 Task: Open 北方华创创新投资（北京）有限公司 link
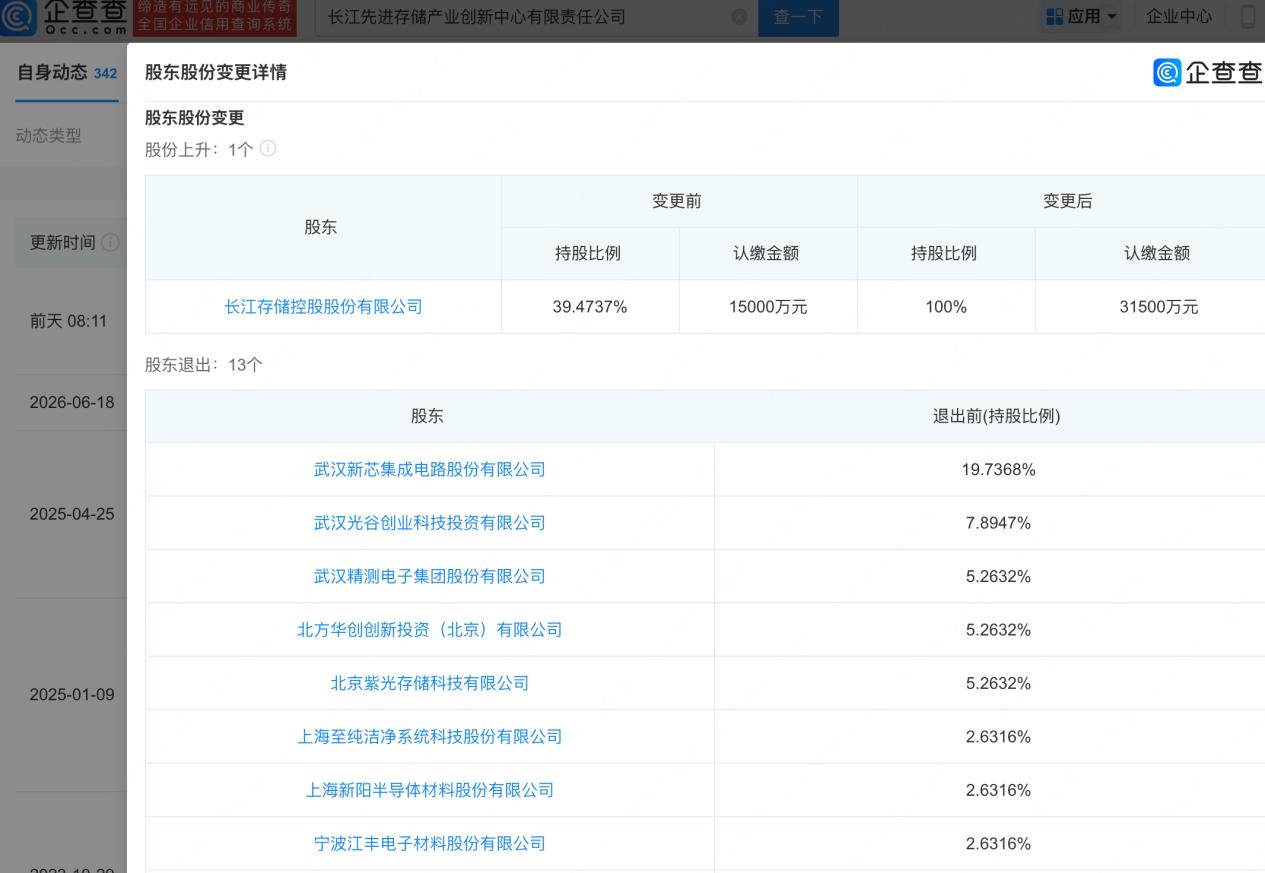pyautogui.click(x=430, y=630)
